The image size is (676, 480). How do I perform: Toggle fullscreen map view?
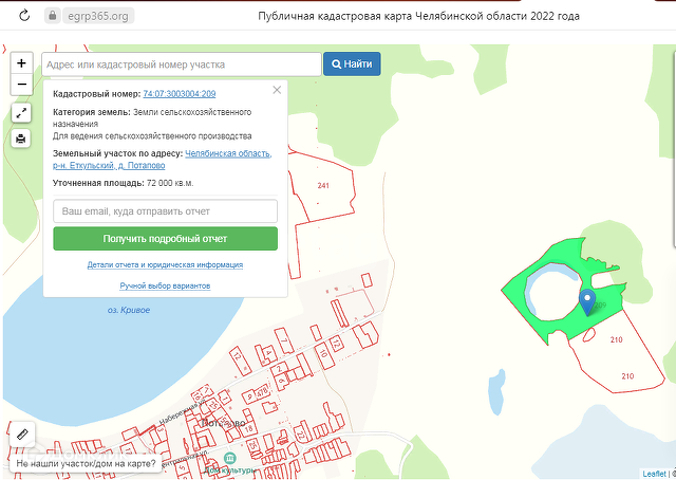(21, 113)
